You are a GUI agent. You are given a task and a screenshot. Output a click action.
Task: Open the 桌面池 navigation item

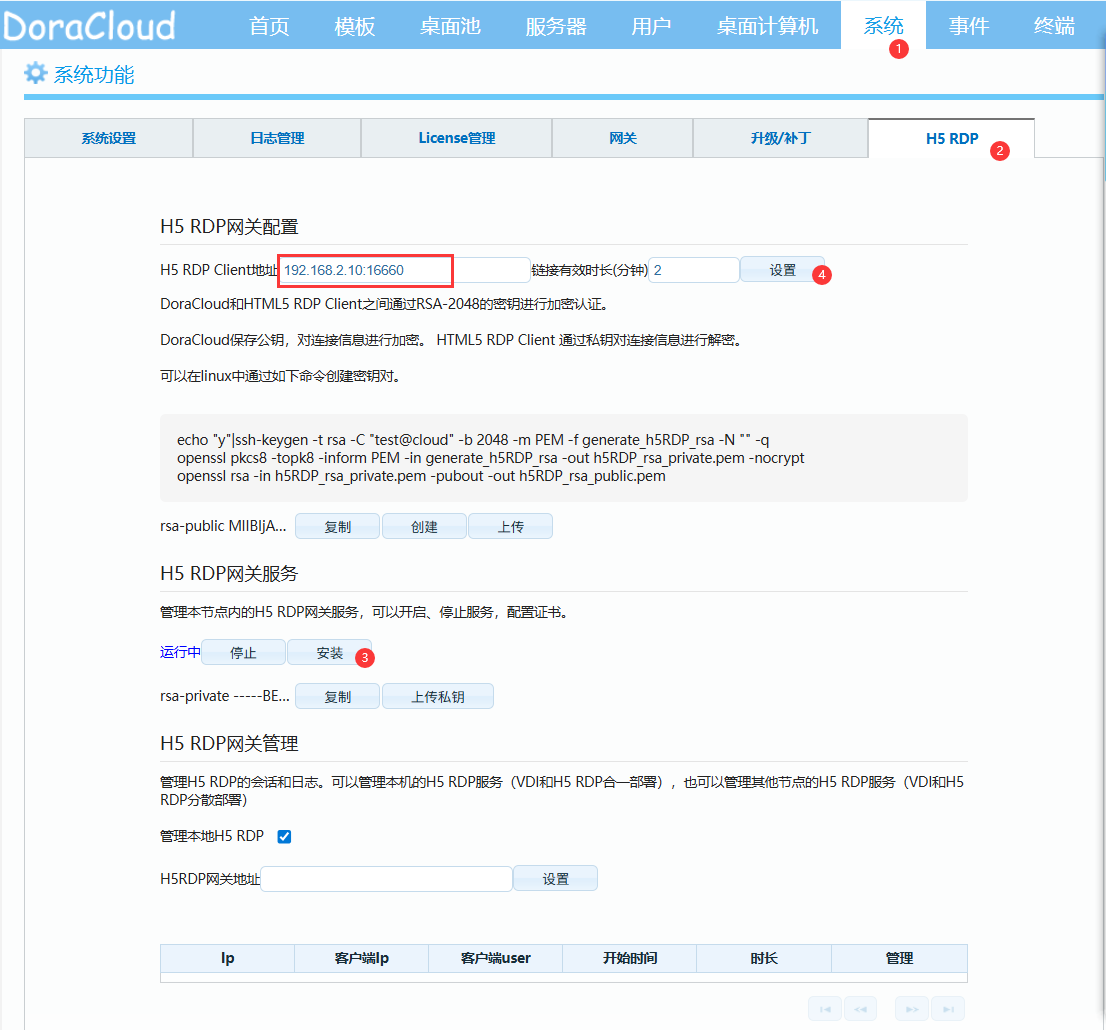point(450,26)
